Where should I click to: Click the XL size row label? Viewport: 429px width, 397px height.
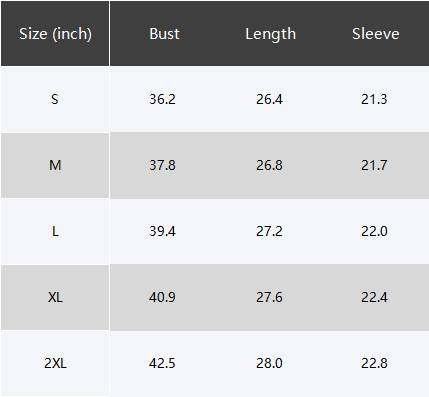coord(55,297)
